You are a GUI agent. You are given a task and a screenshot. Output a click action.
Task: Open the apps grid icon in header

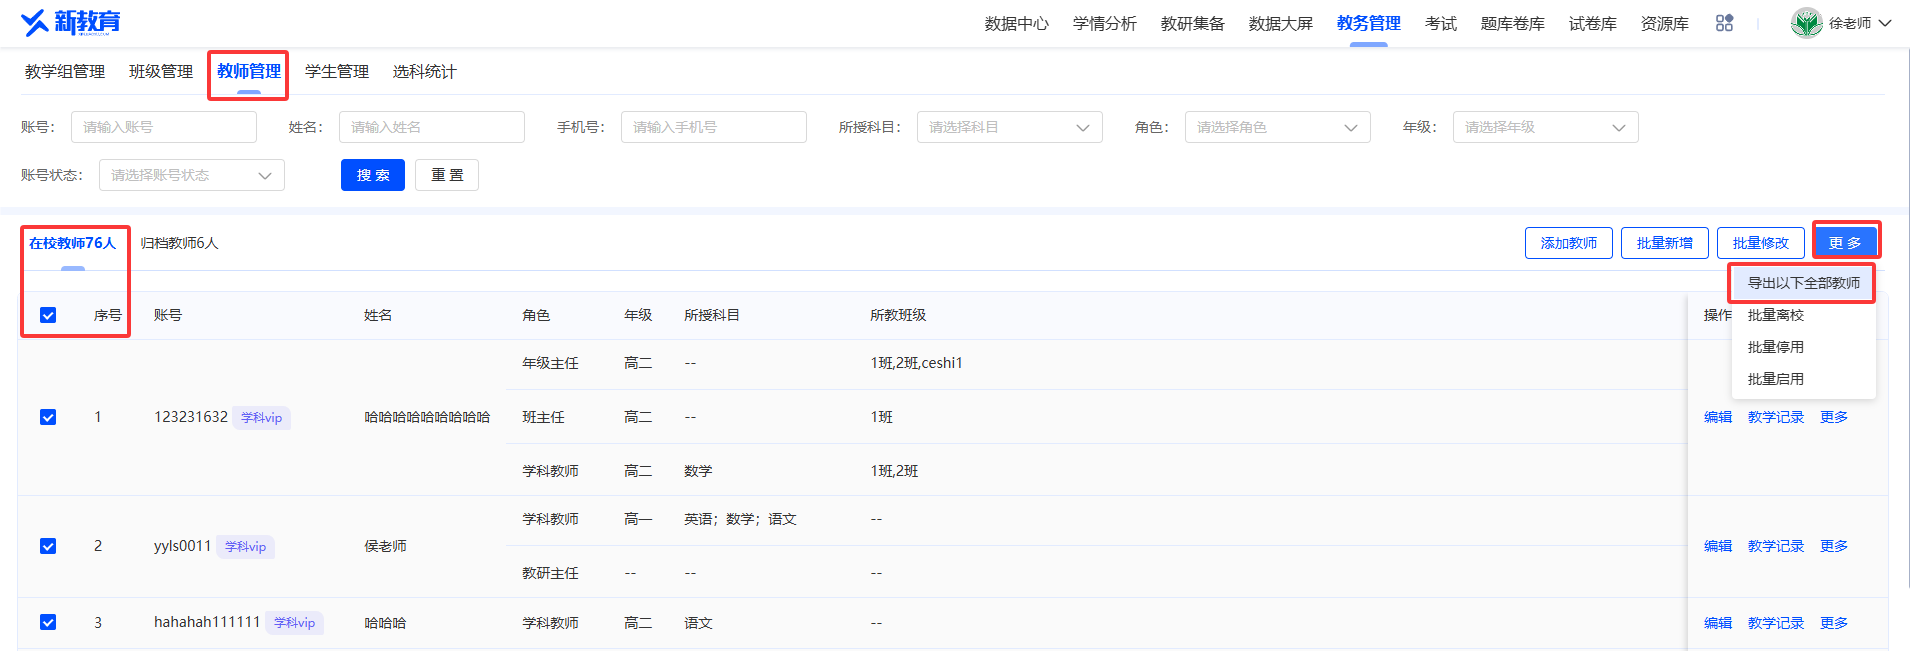1724,23
